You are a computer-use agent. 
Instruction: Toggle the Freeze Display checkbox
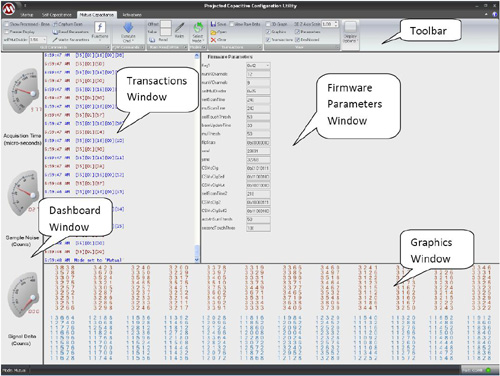pos(7,32)
